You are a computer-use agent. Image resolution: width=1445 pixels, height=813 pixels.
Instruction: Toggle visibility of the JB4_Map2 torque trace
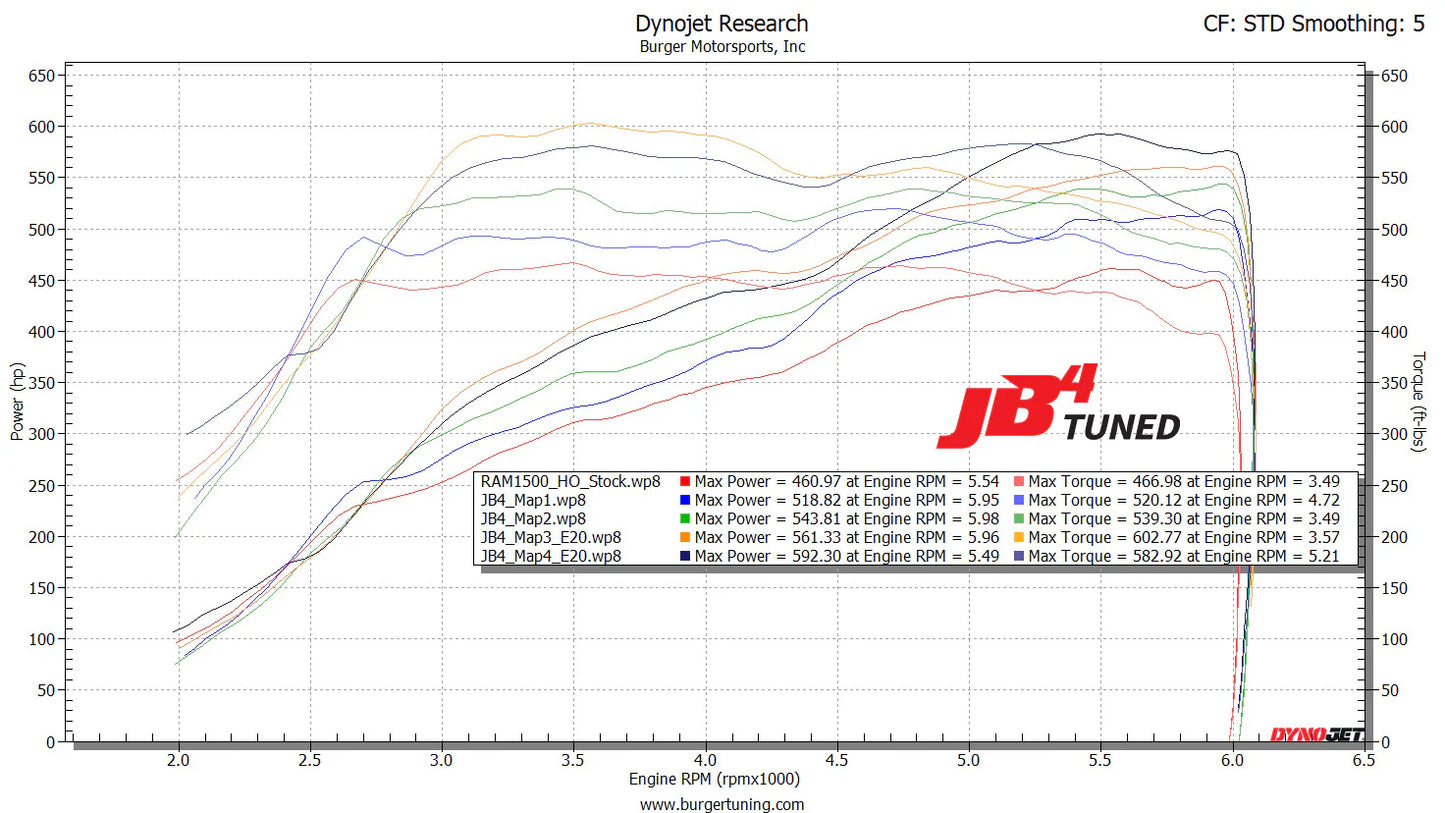(x=1020, y=519)
